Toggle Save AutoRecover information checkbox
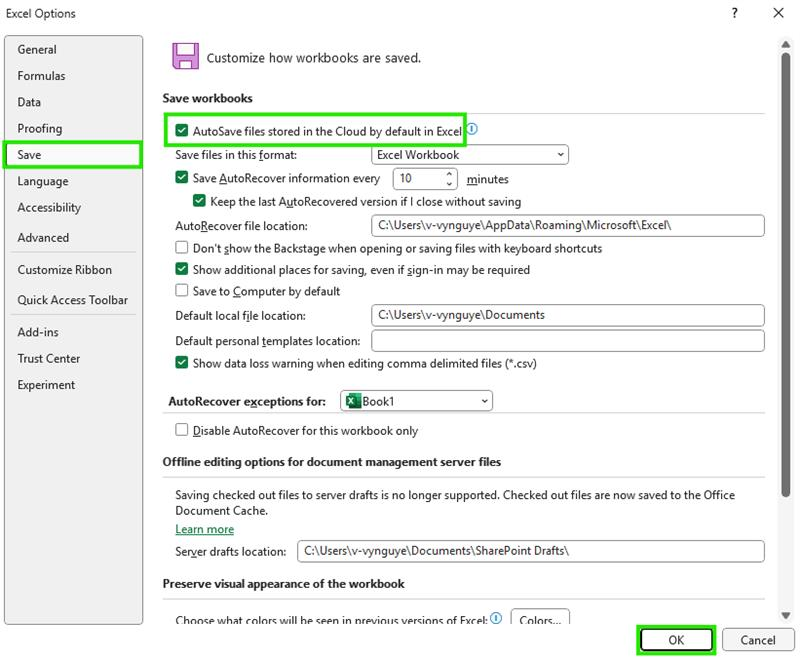The height and width of the screenshot is (658, 800). 182,178
